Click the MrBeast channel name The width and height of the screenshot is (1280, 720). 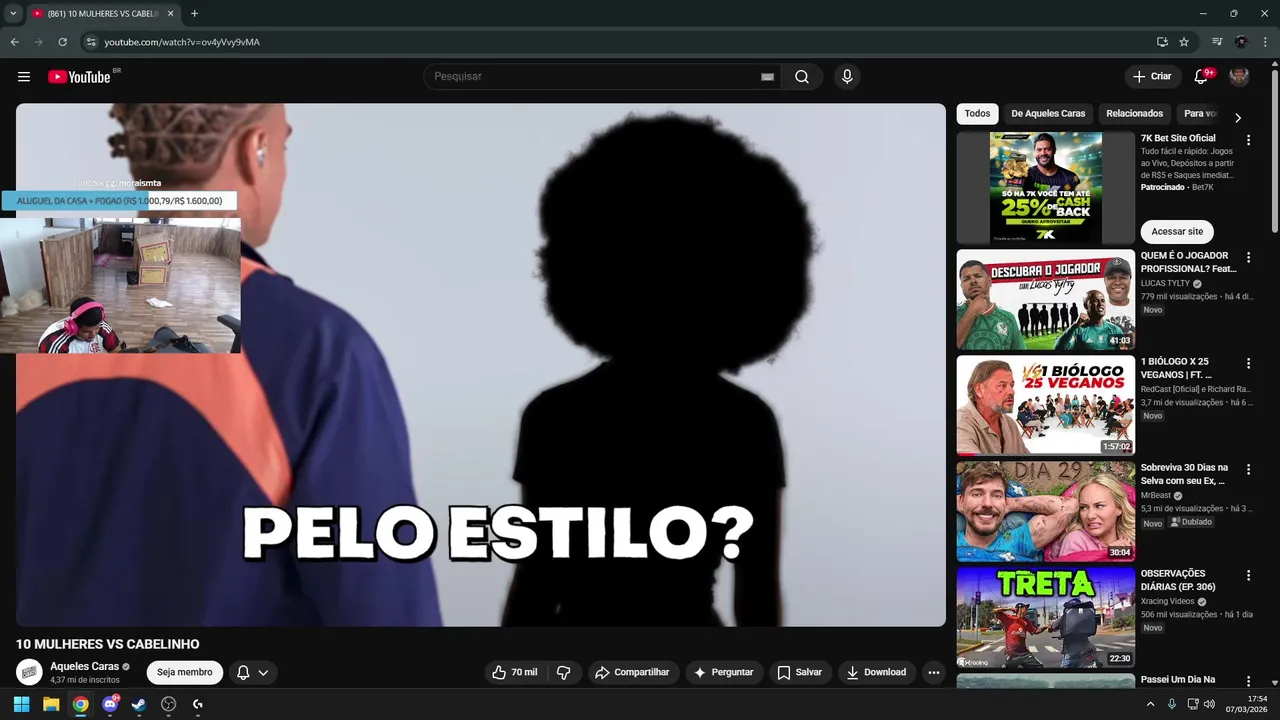tap(1155, 495)
